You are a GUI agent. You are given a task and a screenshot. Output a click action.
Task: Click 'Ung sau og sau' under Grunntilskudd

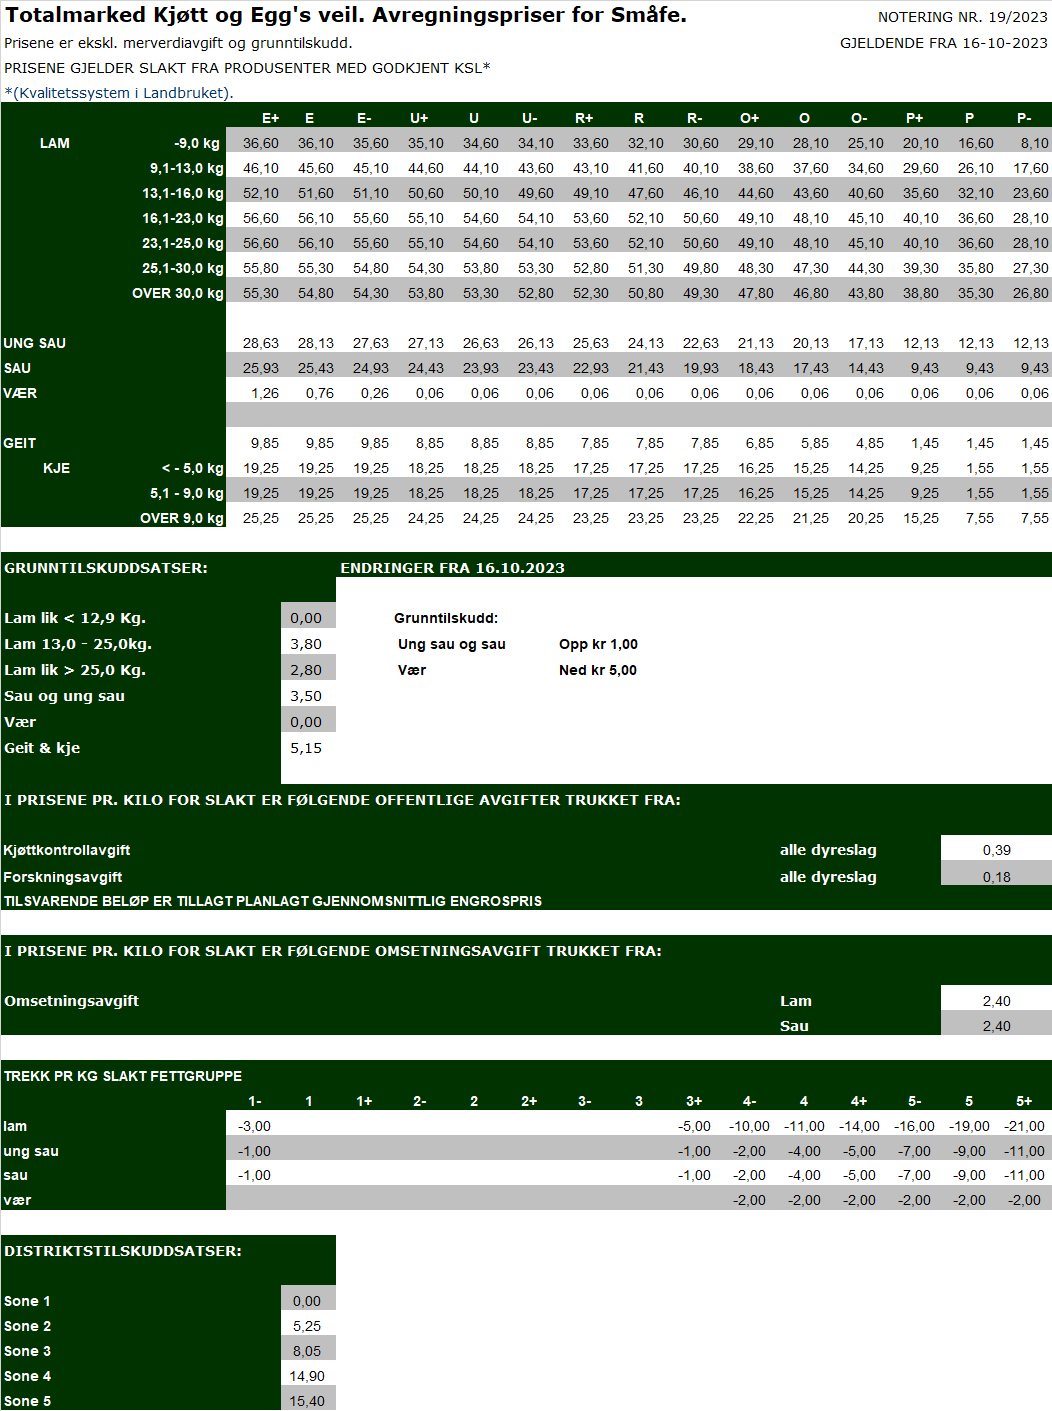[452, 644]
